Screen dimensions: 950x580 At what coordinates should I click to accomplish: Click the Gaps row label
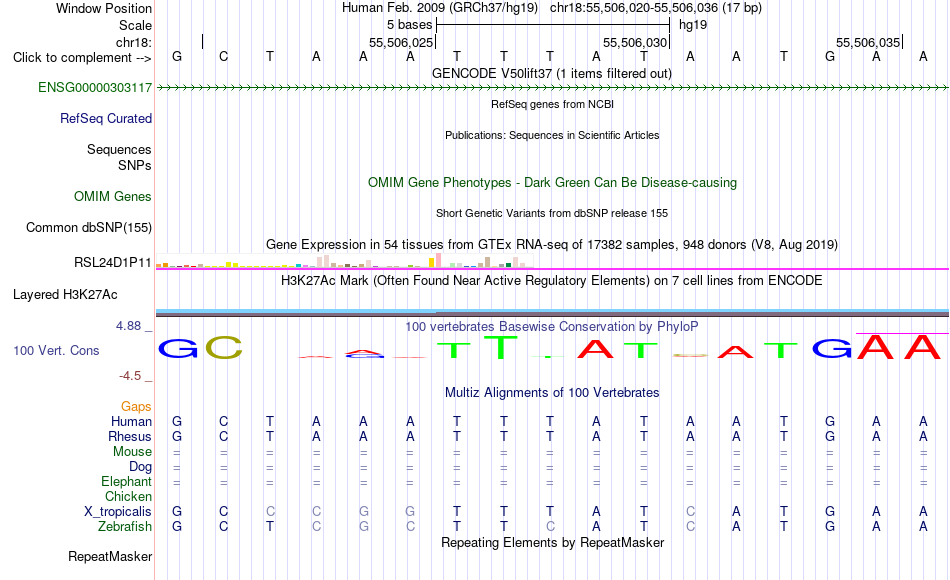tap(136, 407)
